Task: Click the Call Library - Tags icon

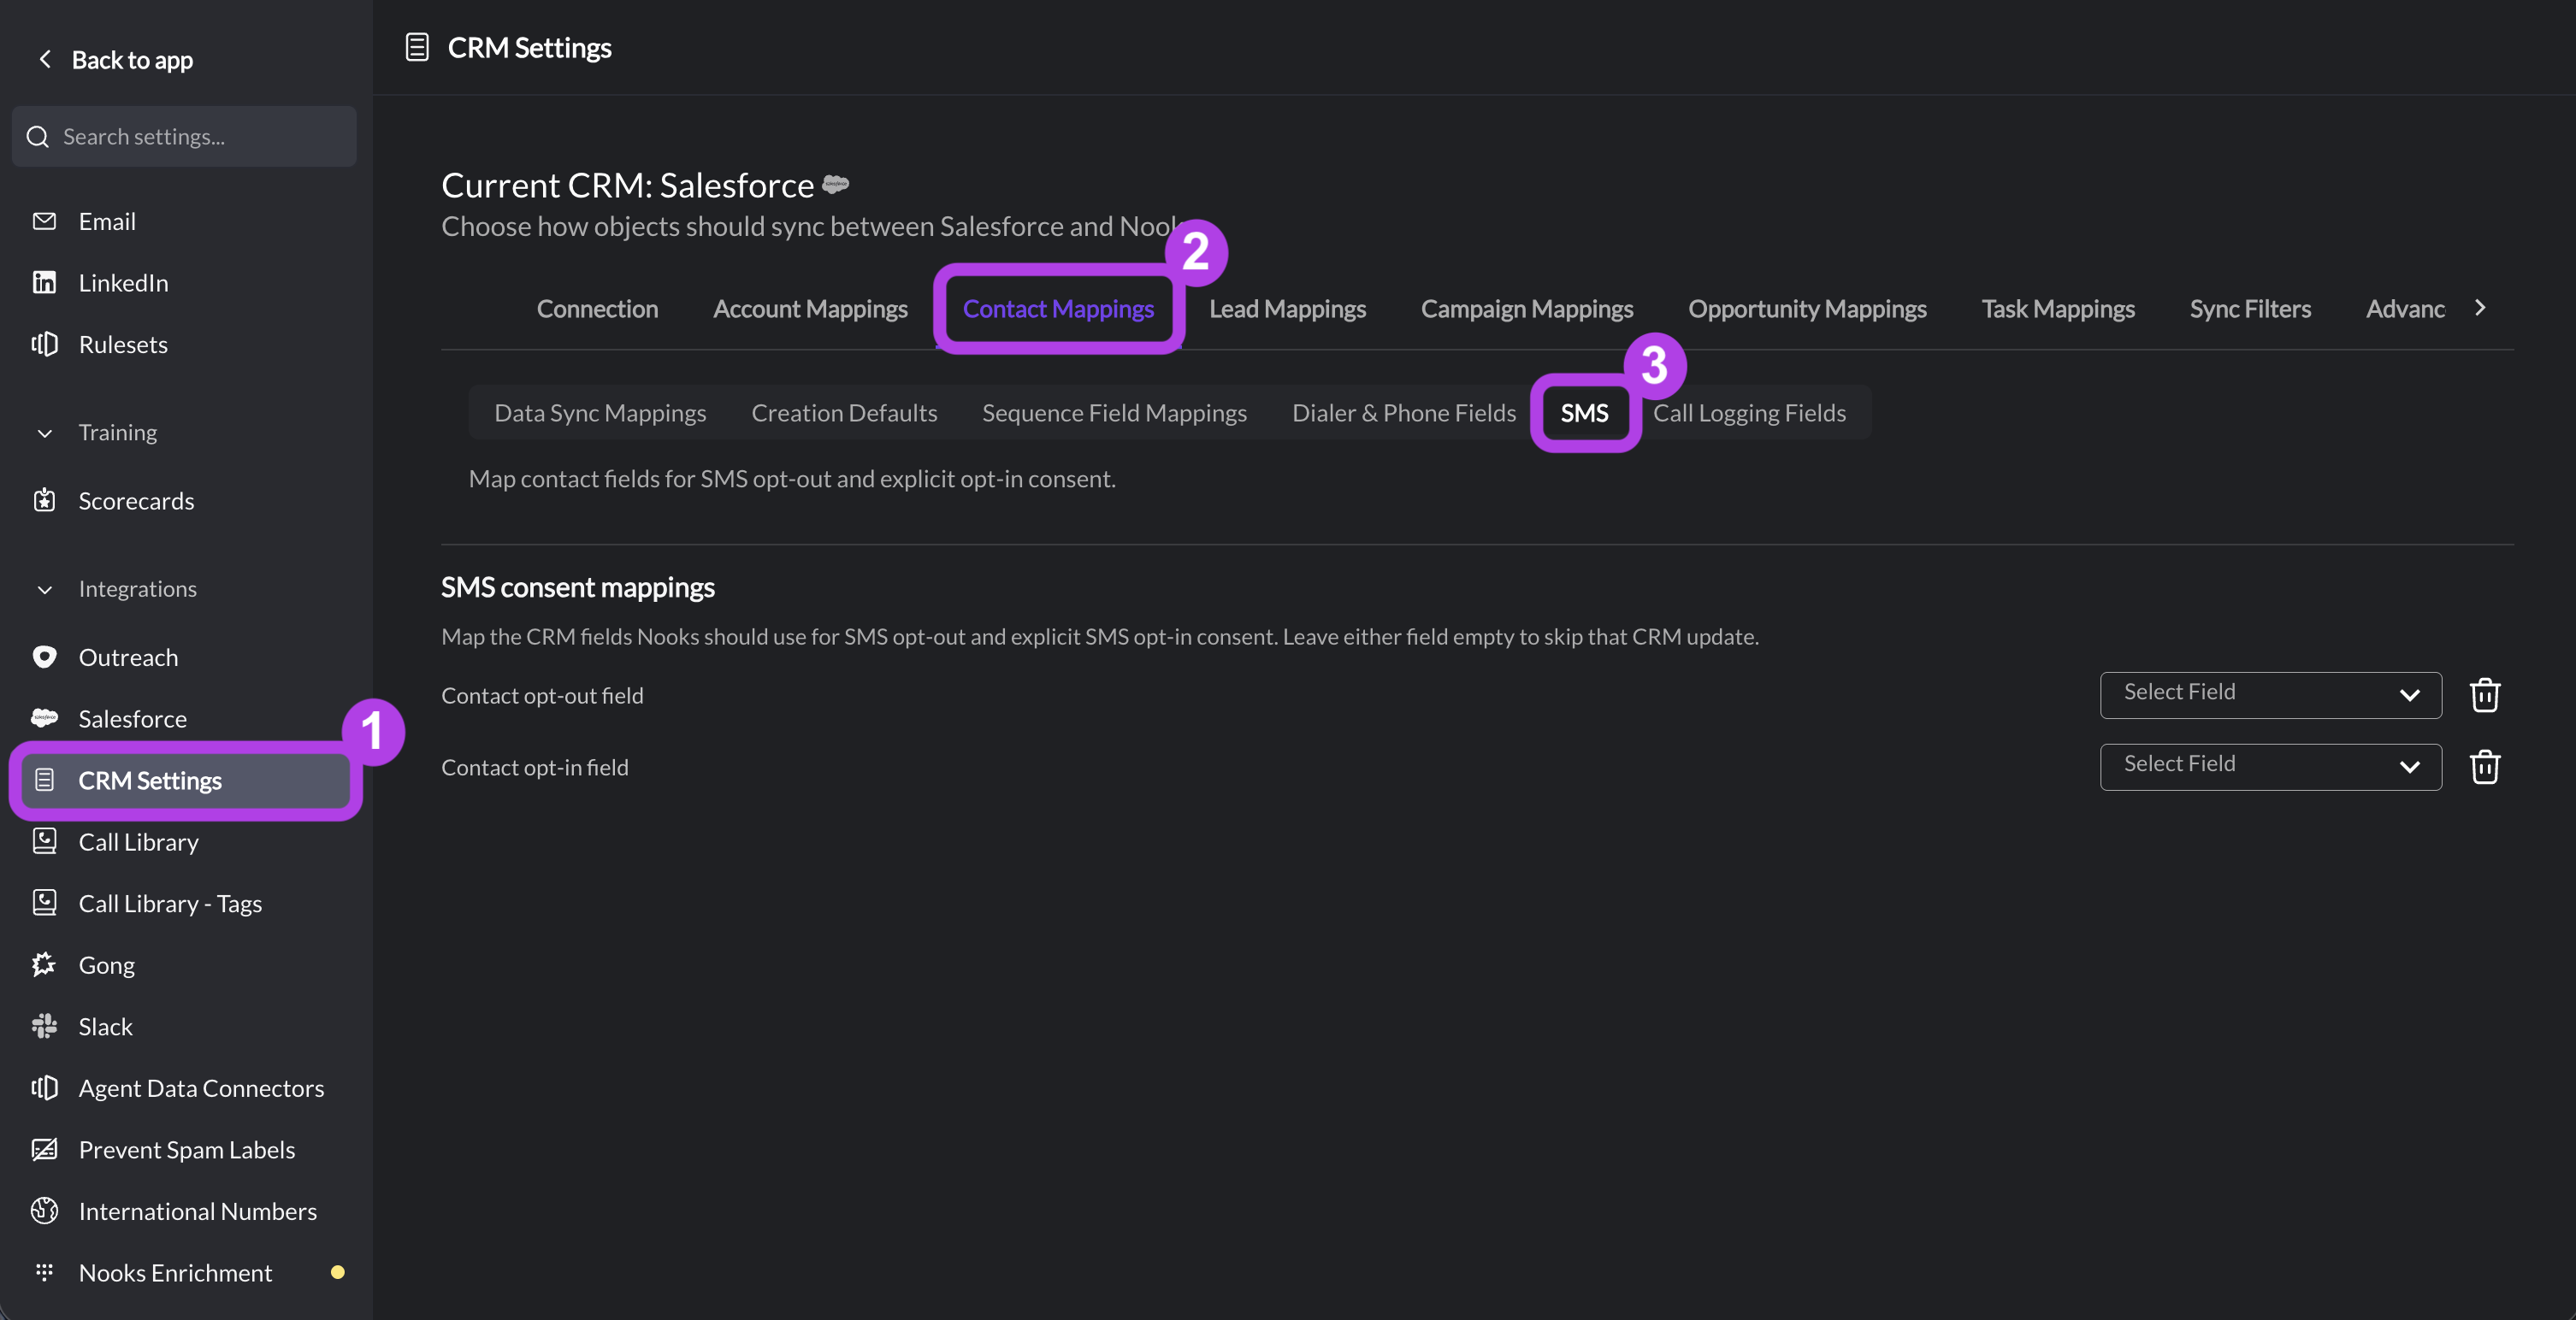Action: 44,903
